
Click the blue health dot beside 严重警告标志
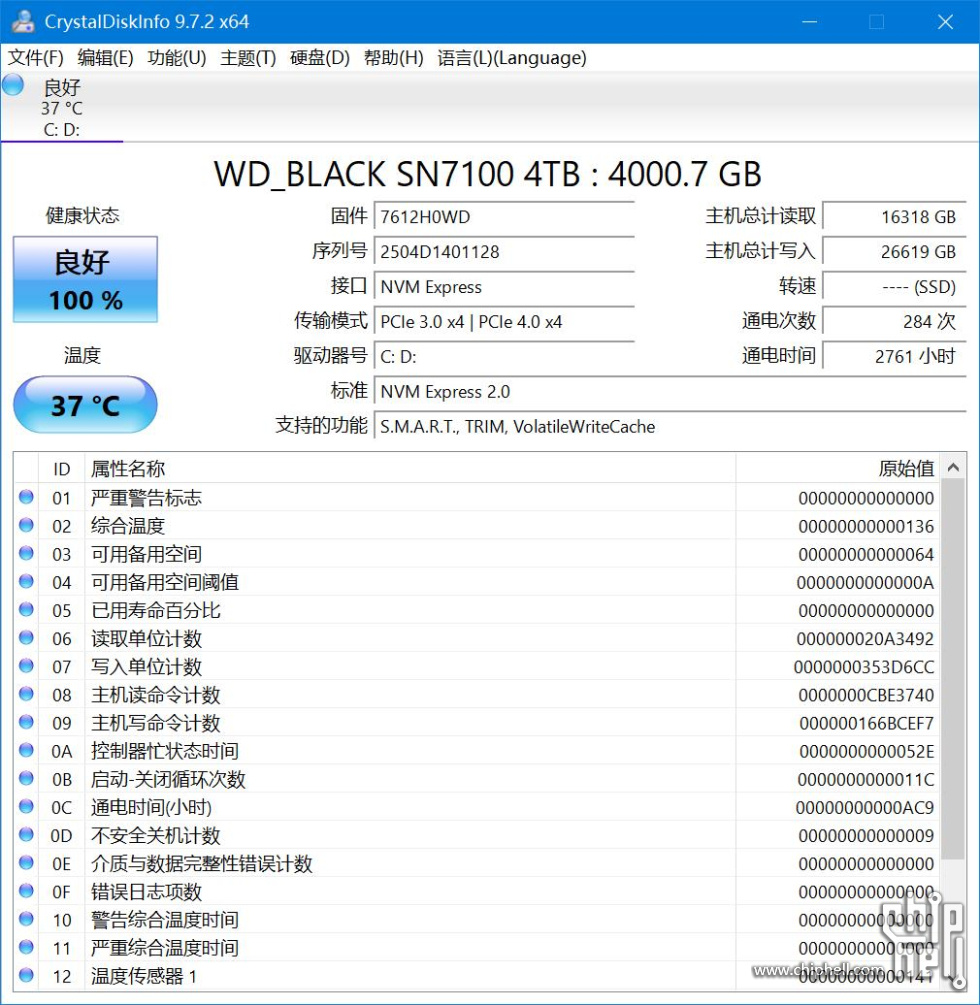pos(25,497)
